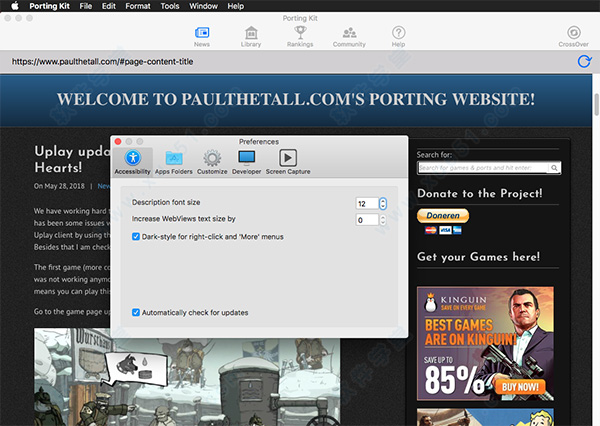Click the Doneren donate button
The width and height of the screenshot is (600, 426).
pos(443,215)
